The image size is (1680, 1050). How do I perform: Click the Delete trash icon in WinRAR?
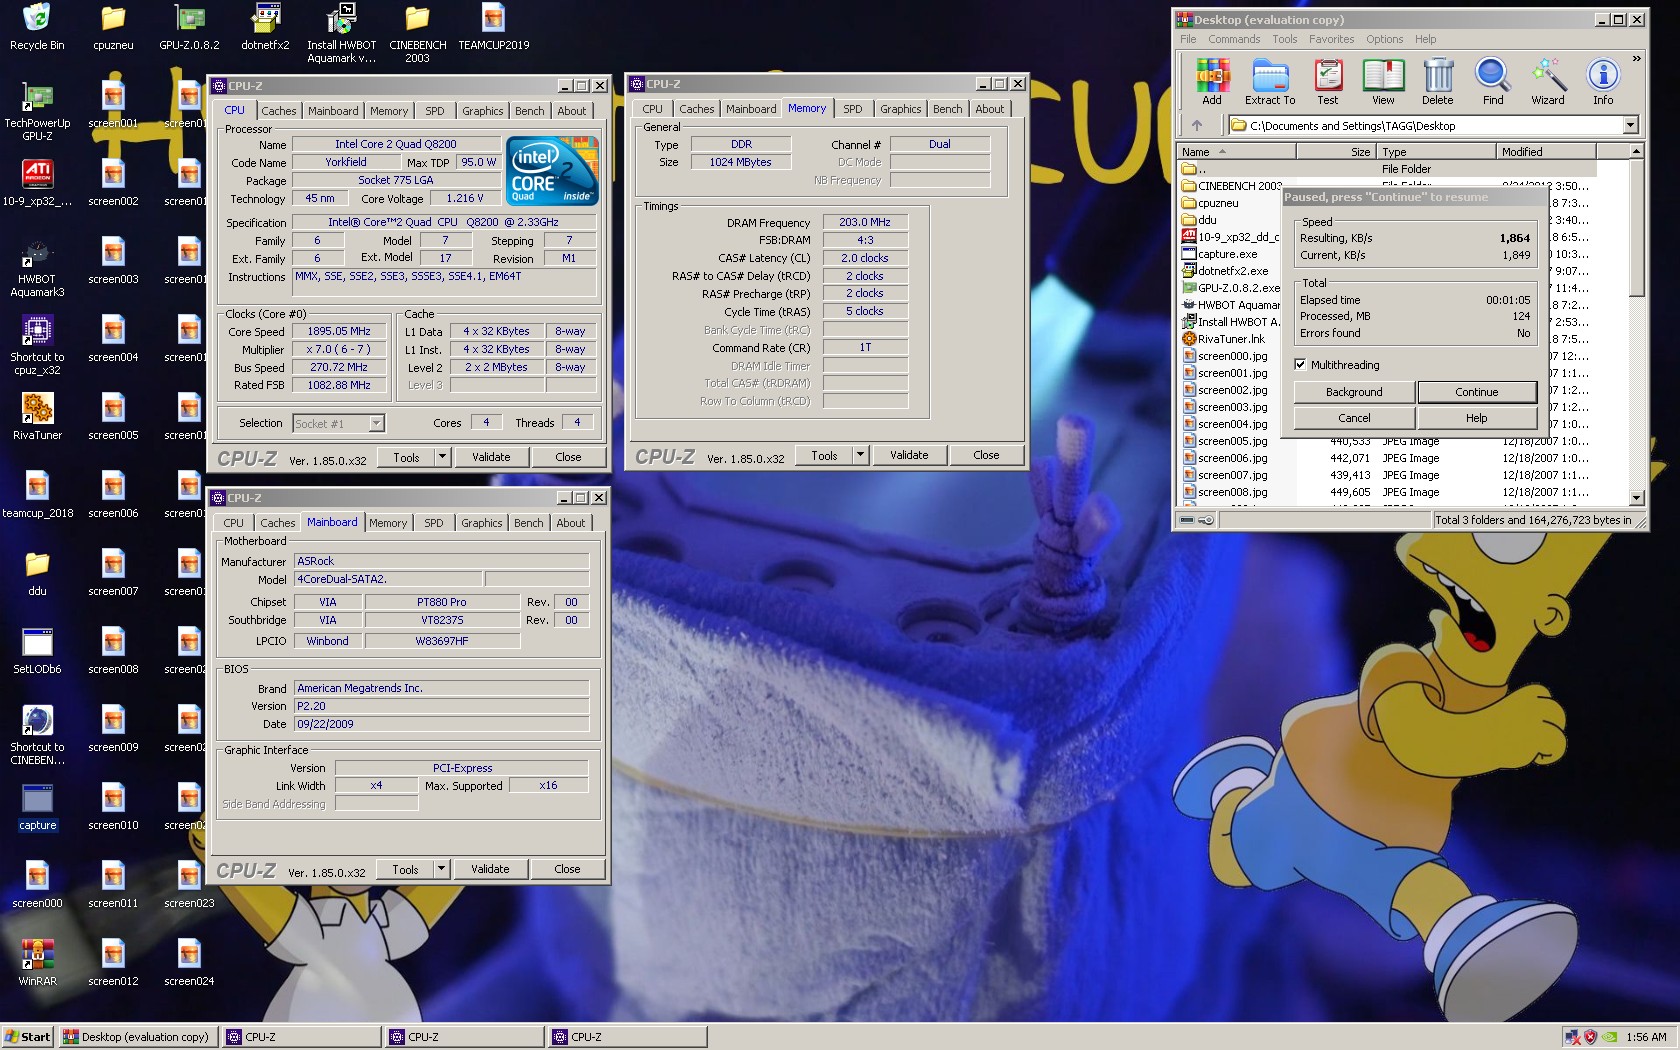pos(1437,81)
